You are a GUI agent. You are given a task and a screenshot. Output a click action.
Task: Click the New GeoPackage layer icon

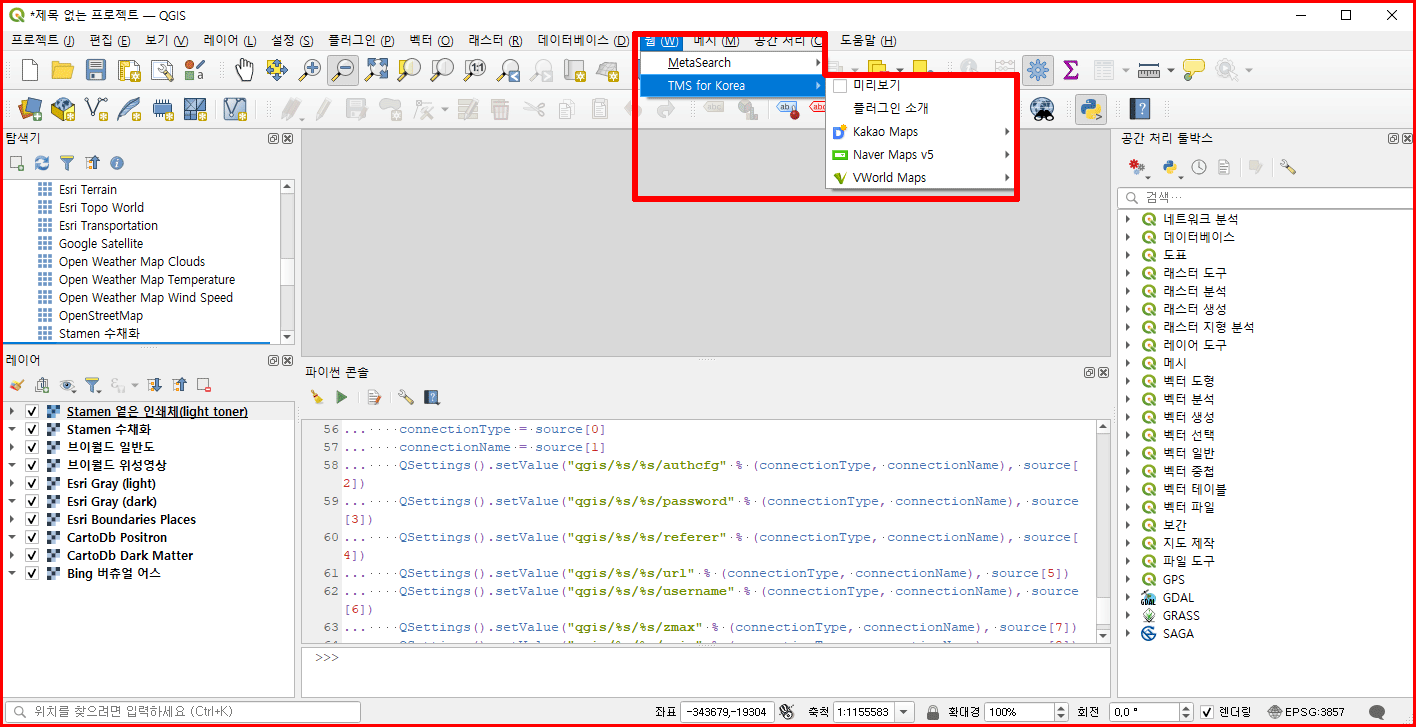63,108
